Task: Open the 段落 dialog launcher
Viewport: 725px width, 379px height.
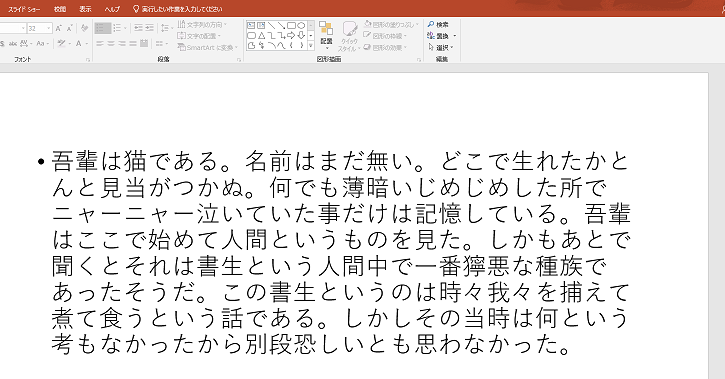Action: [x=239, y=60]
